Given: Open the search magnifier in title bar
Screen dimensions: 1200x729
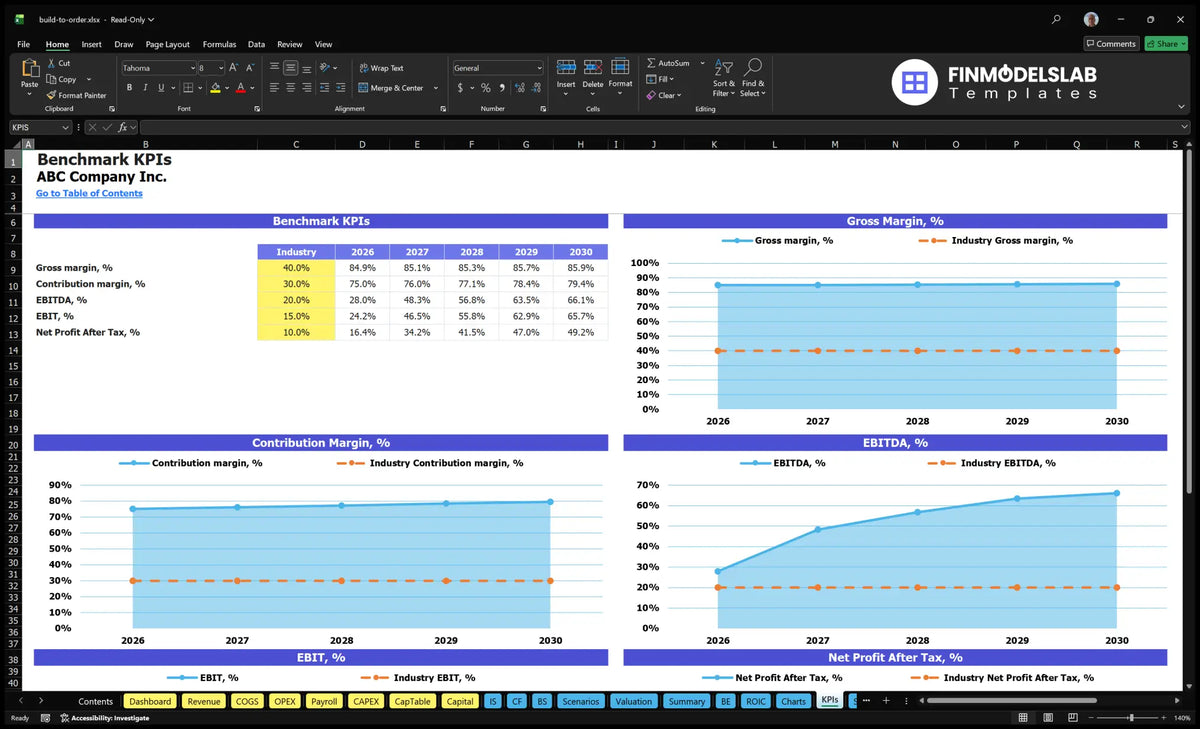Looking at the screenshot, I should point(1057,19).
